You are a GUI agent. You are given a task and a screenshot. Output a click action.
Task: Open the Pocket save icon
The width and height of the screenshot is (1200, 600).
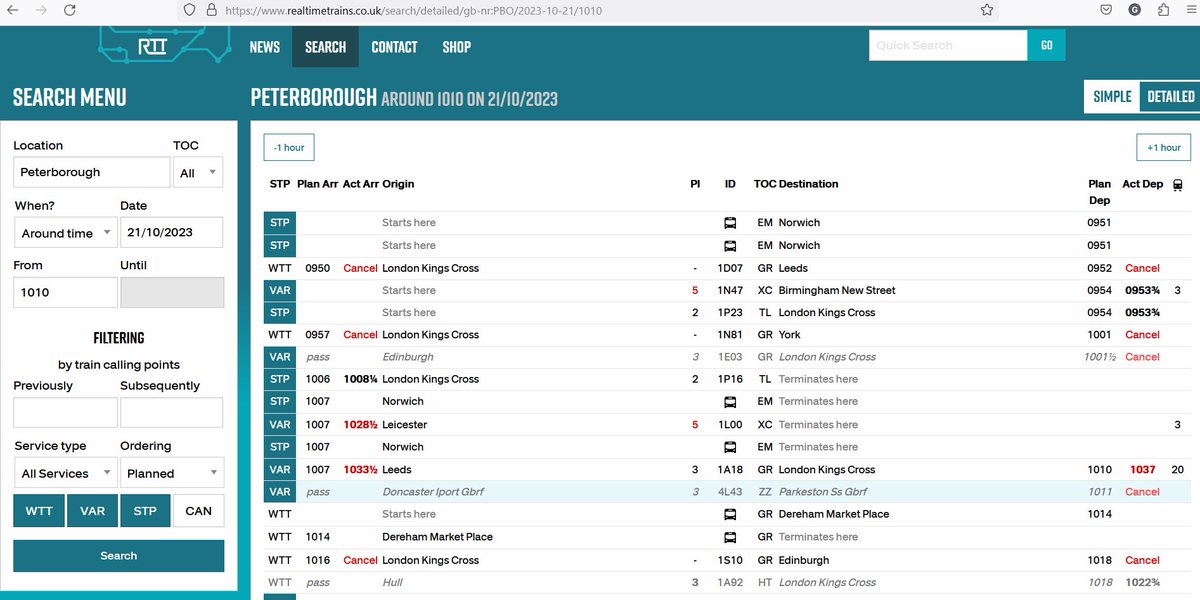[1106, 10]
